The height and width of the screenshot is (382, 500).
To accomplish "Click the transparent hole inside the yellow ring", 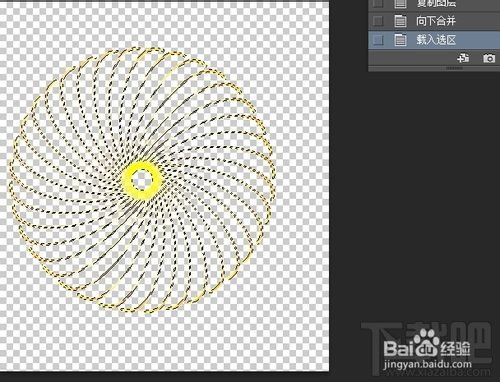I will tap(142, 180).
